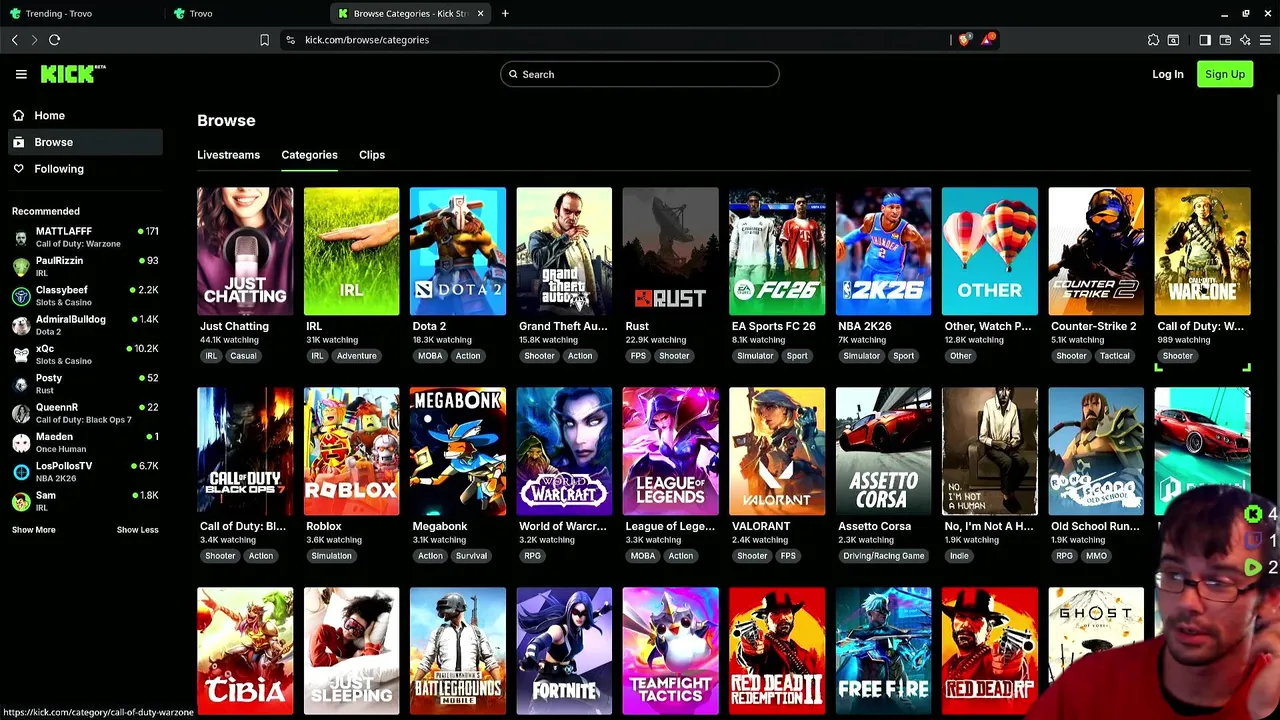Click the address bar URL
This screenshot has height=720, width=1280.
tap(367, 40)
